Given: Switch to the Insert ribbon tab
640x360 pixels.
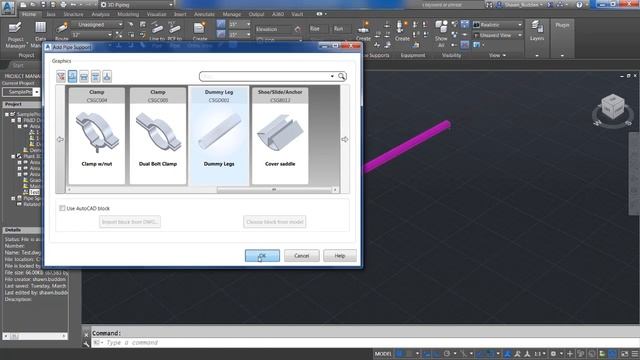Looking at the screenshot, I should click(x=180, y=14).
